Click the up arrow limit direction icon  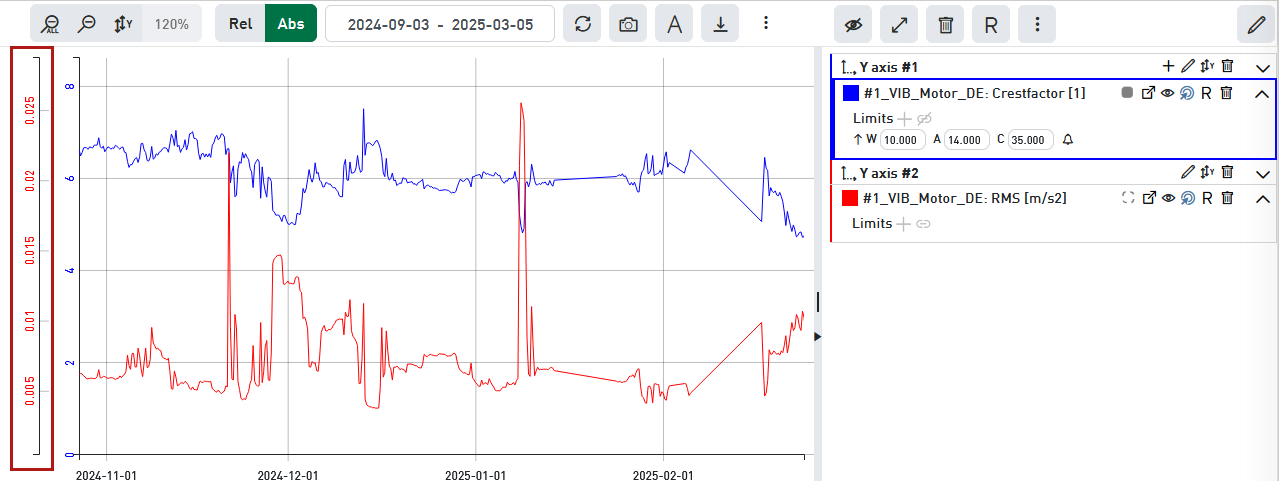(857, 139)
